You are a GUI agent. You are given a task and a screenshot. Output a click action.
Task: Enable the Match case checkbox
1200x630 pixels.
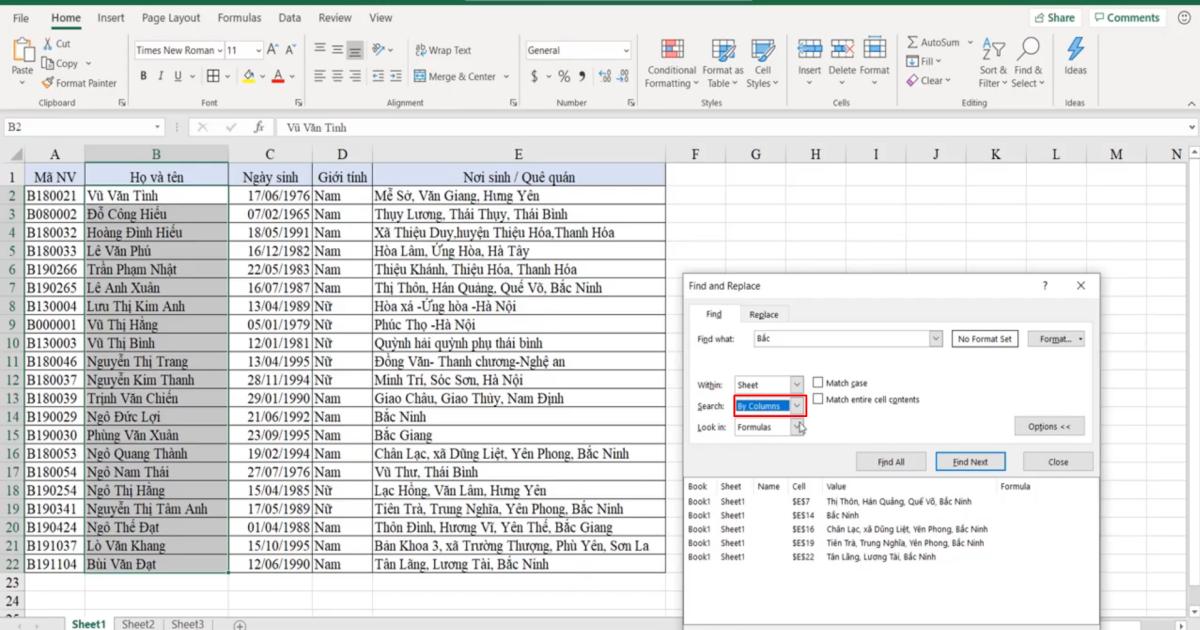tap(818, 382)
